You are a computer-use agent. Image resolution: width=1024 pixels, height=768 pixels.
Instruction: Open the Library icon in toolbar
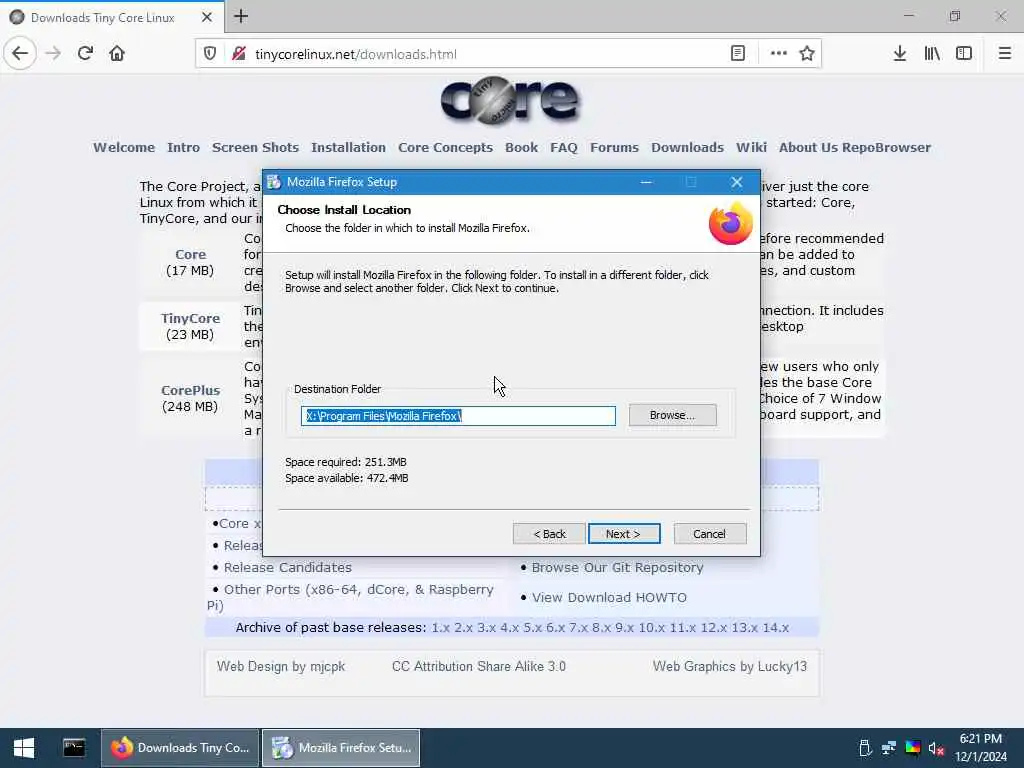point(932,54)
